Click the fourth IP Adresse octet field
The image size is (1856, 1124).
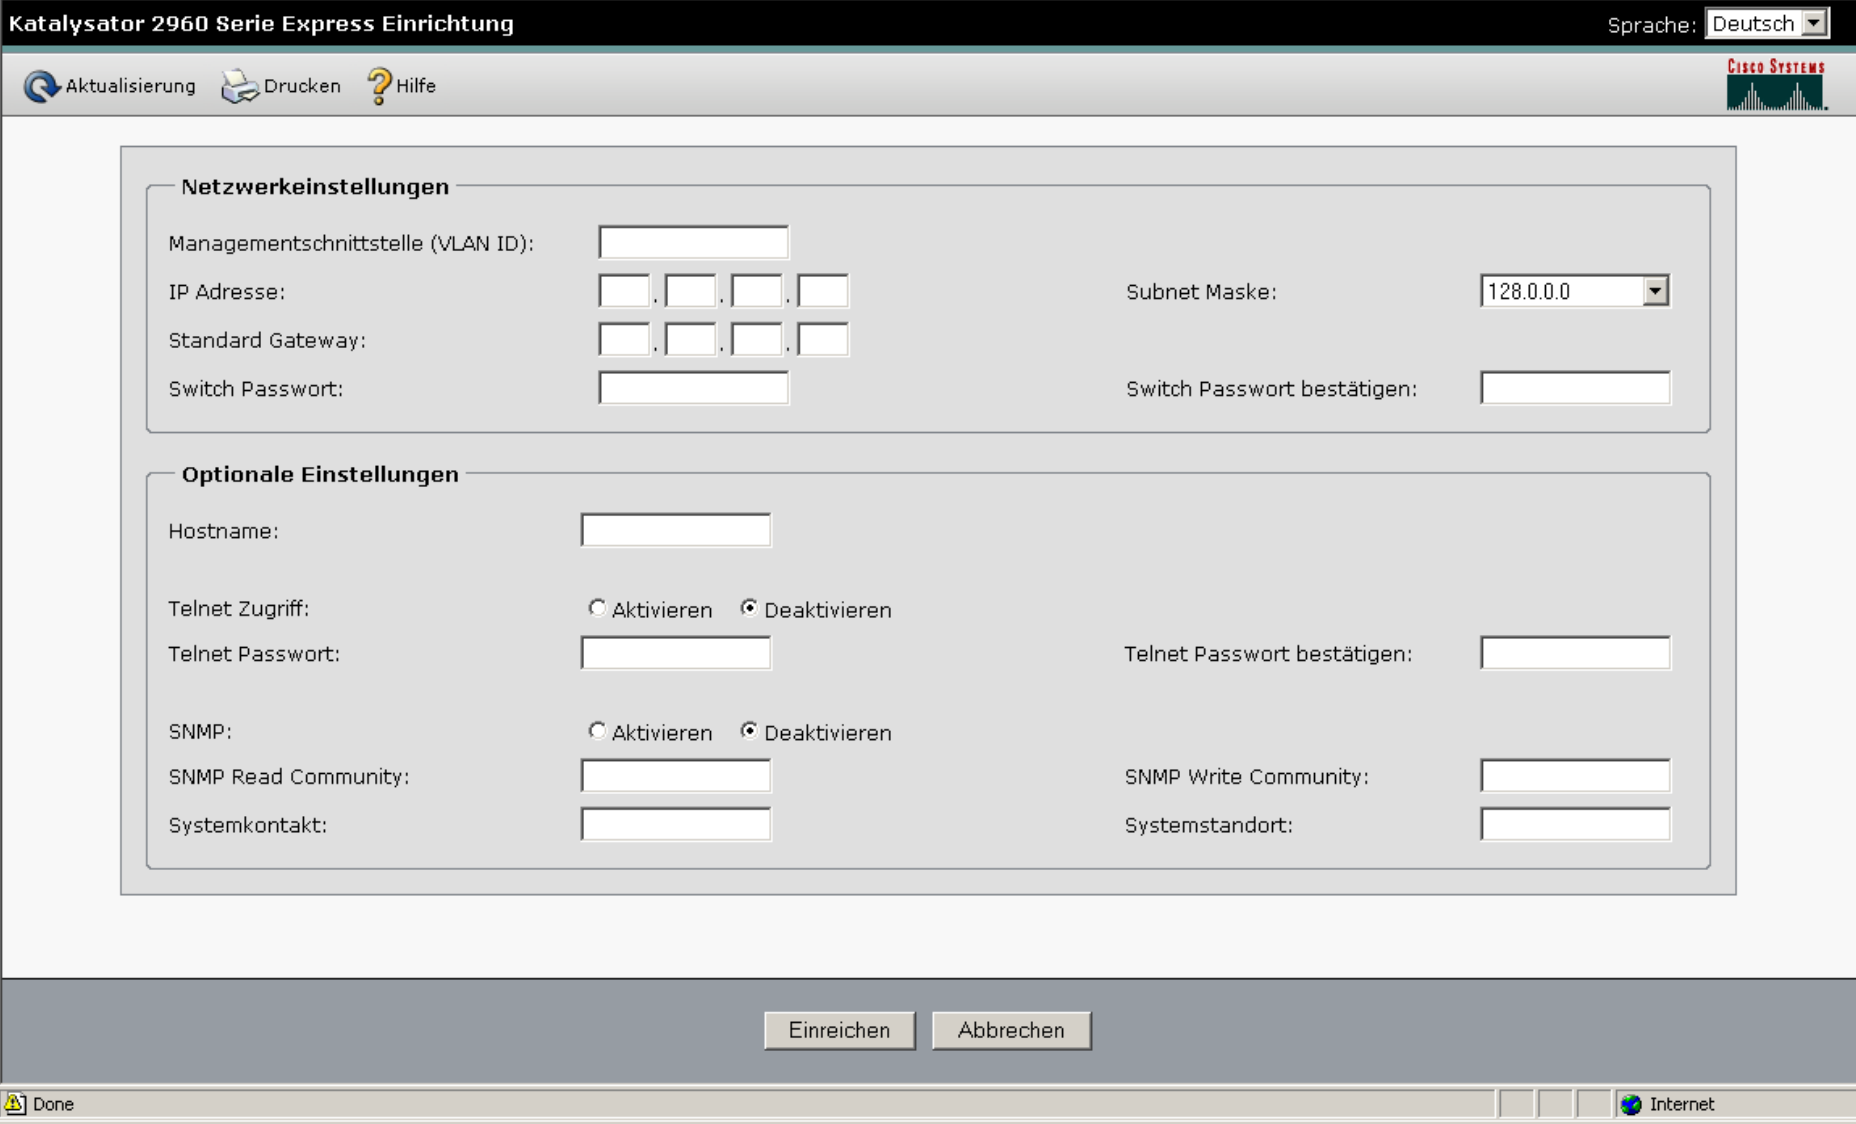point(822,291)
